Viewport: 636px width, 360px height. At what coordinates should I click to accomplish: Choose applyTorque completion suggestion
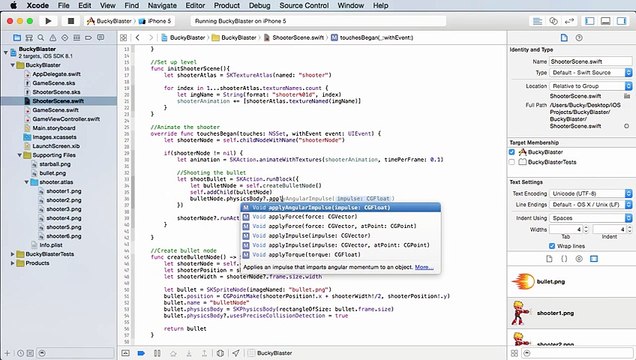[340, 255]
